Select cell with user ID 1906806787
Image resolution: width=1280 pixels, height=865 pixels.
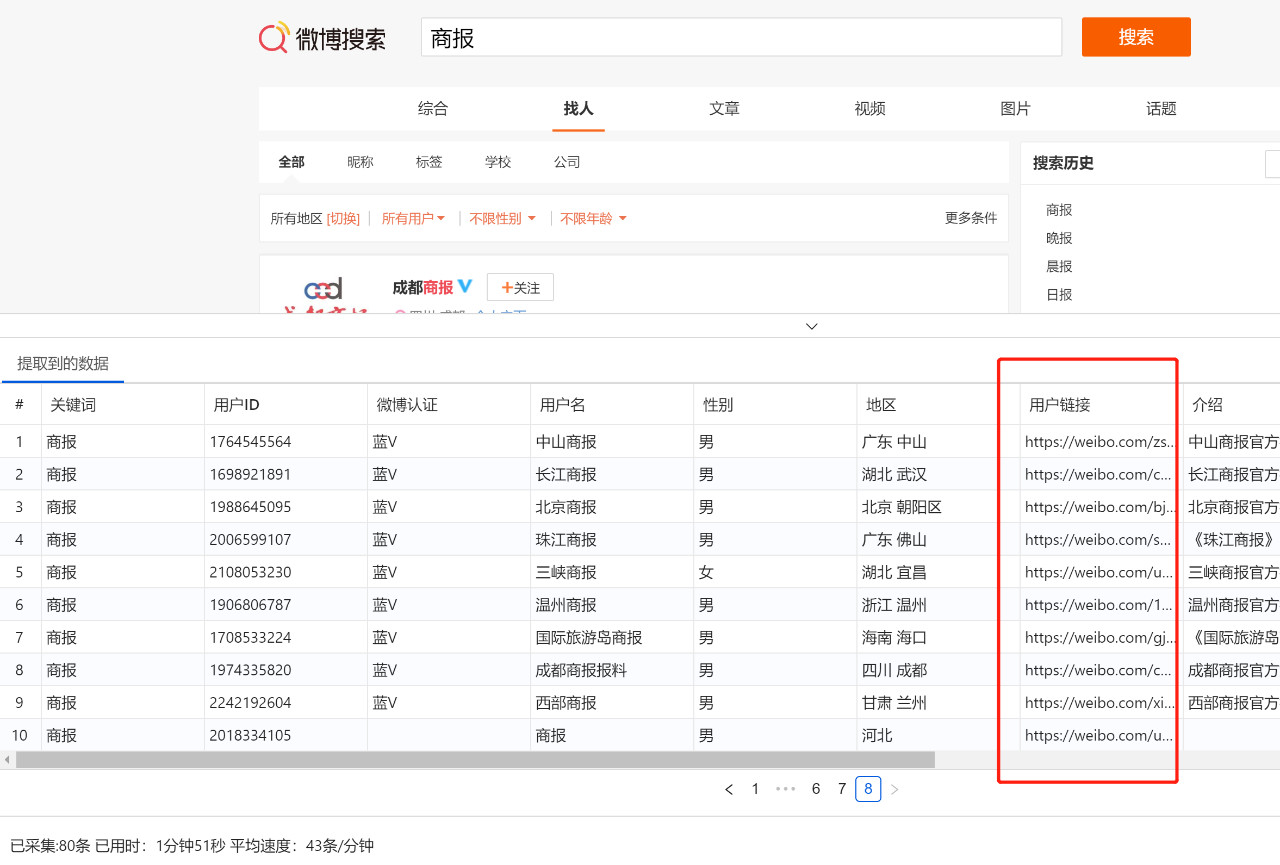[x=286, y=605]
